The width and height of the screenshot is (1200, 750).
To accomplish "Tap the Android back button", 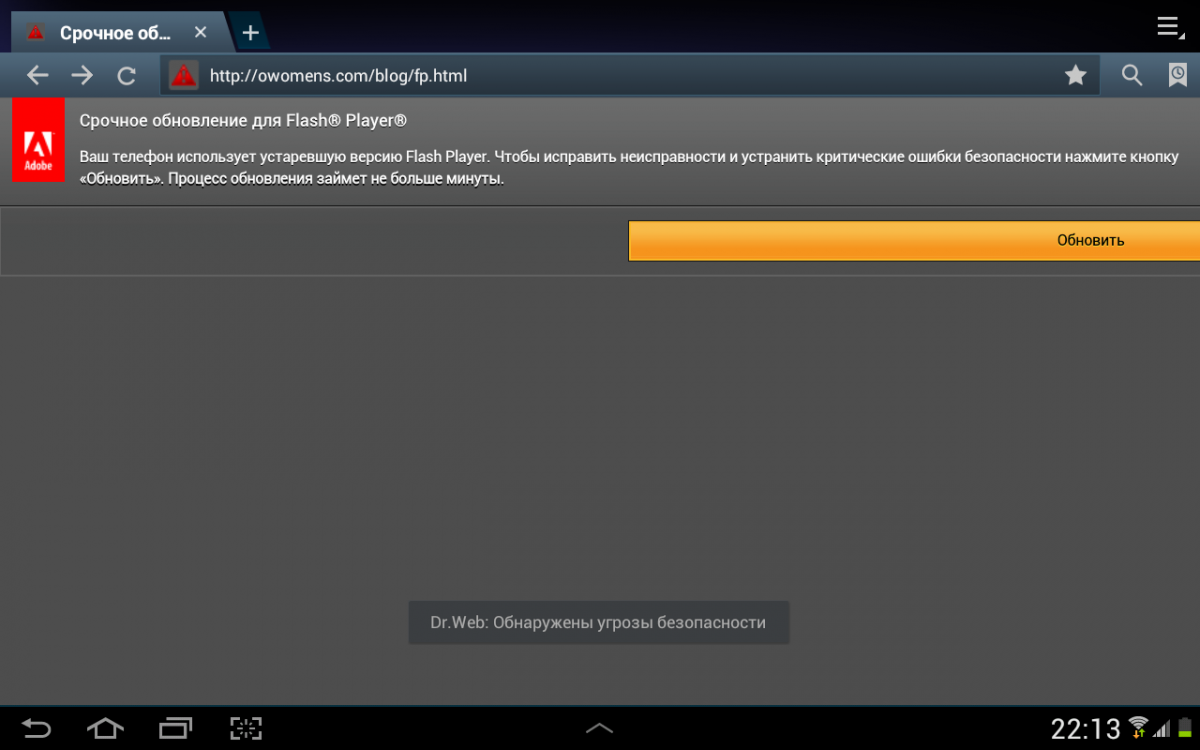I will (x=37, y=727).
